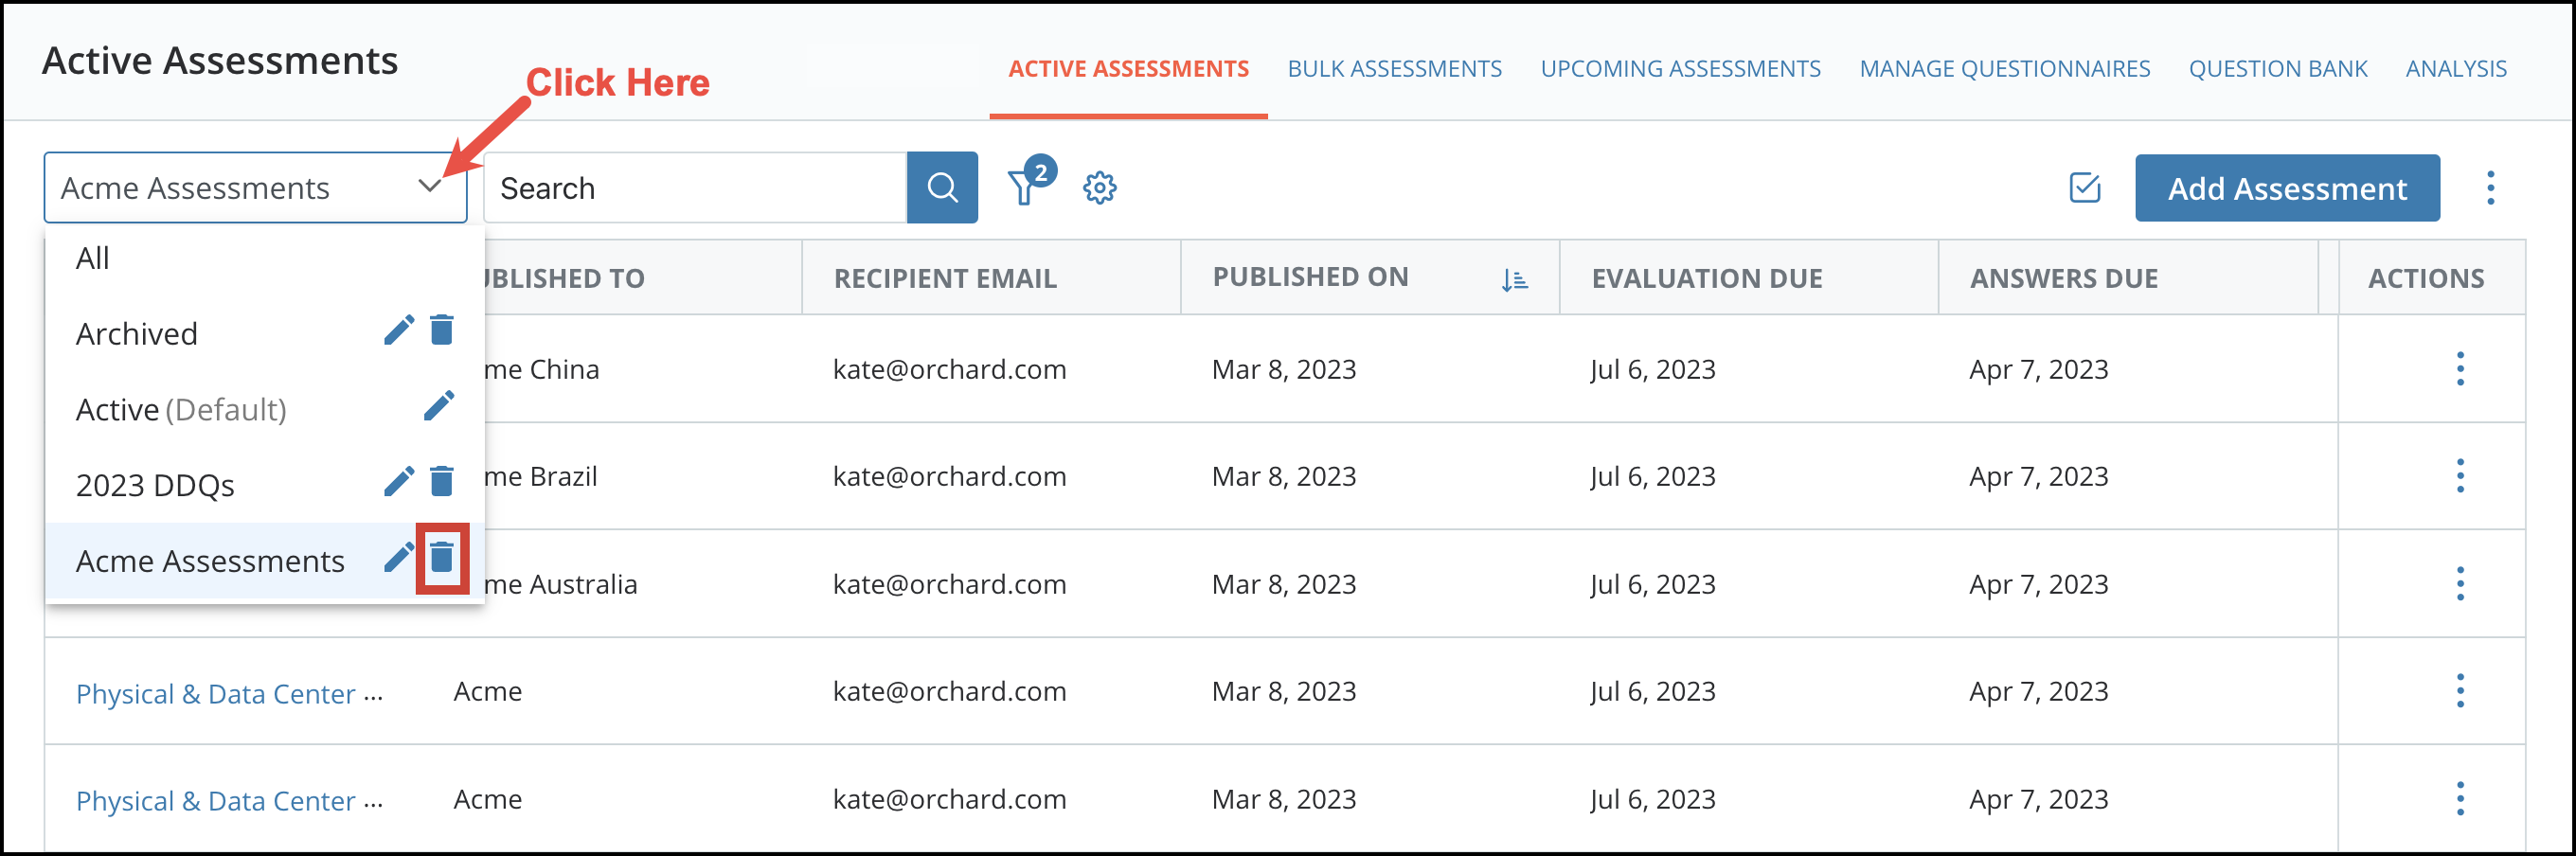Screen dimensions: 2576x856
Task: Select All from the views dropdown
Action: coord(93,257)
